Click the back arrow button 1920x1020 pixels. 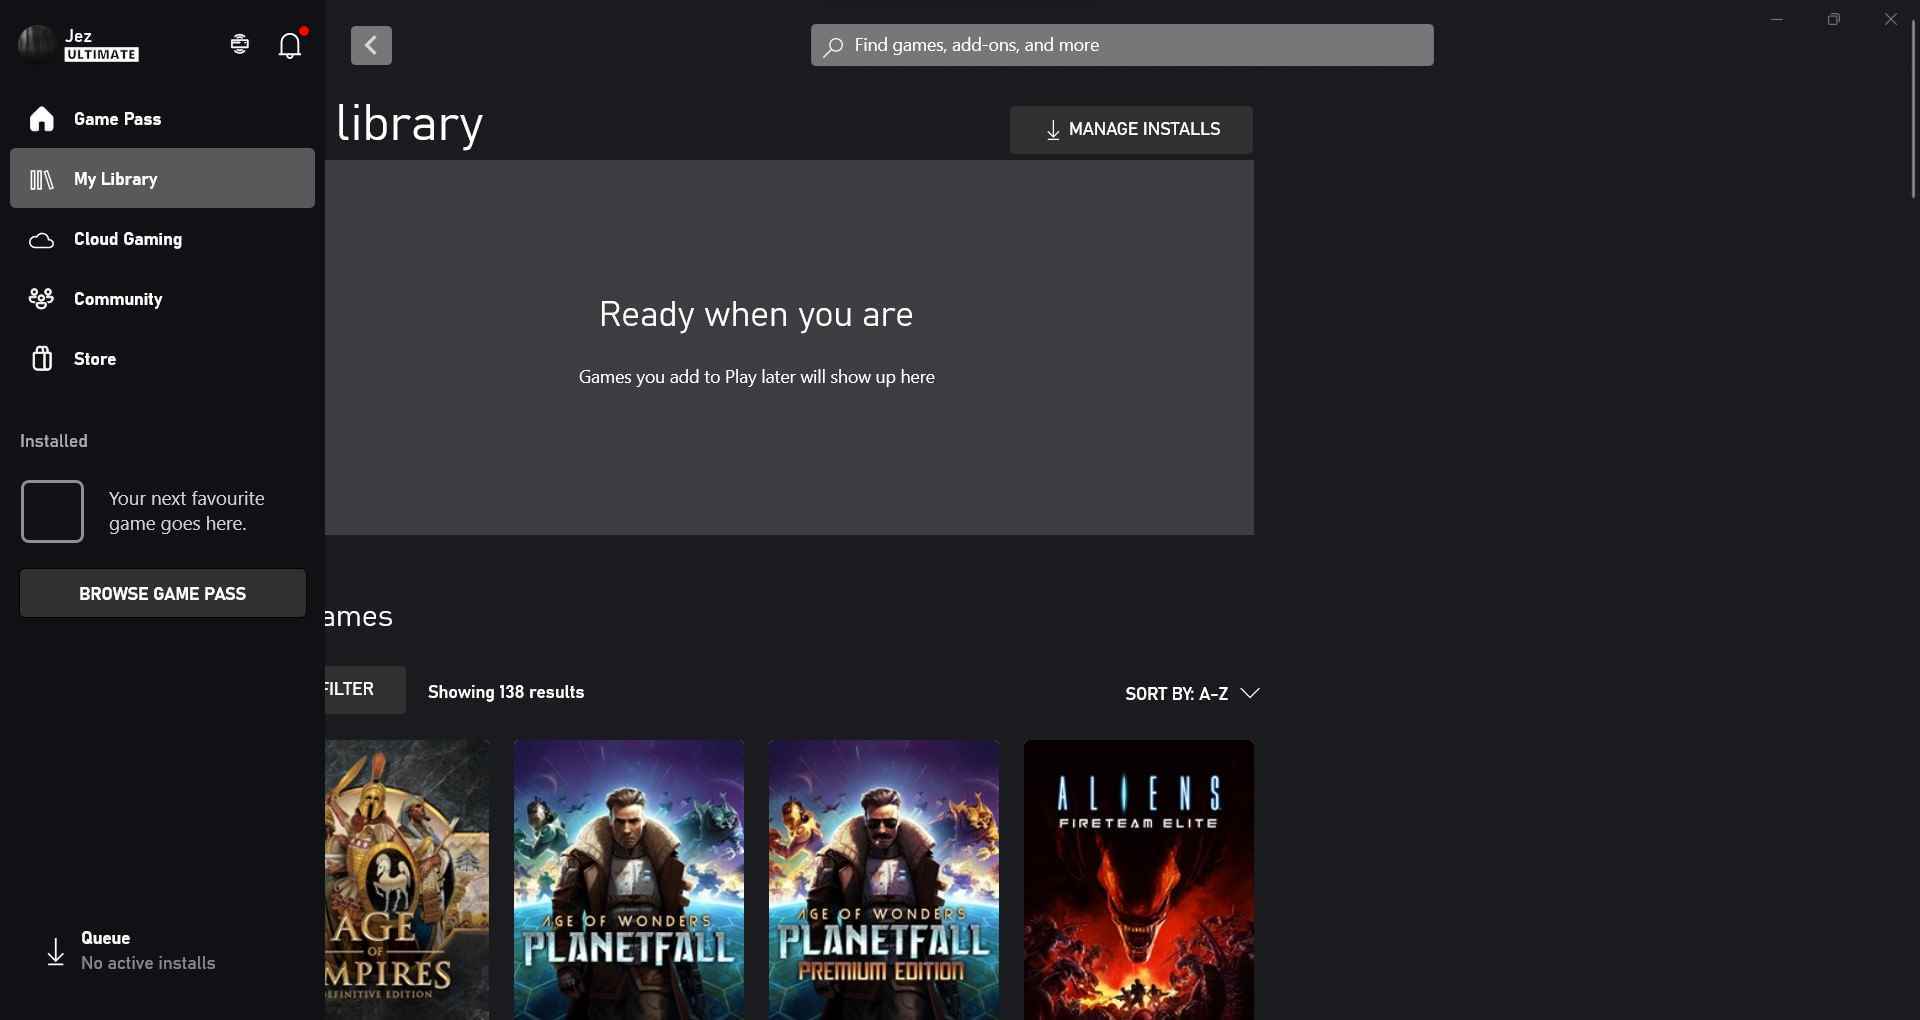click(x=371, y=45)
